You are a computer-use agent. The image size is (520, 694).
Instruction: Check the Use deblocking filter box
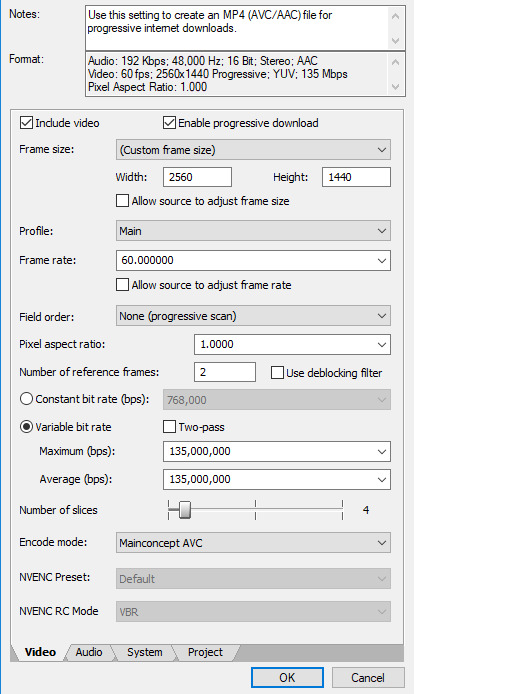pyautogui.click(x=277, y=373)
